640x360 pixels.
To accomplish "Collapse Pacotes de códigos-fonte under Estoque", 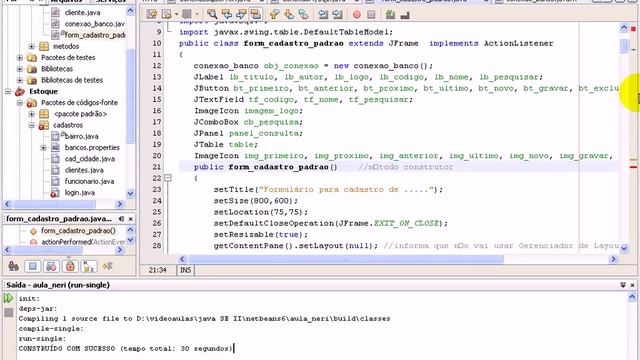I will tap(20, 102).
